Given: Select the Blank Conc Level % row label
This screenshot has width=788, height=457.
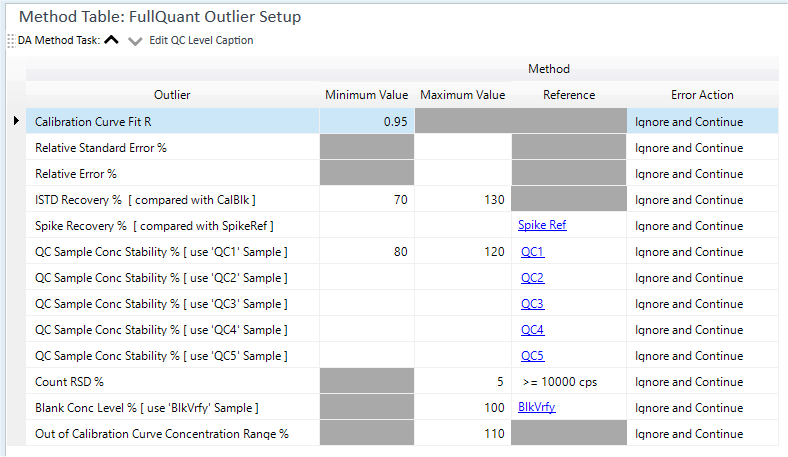Looking at the screenshot, I should coord(147,408).
